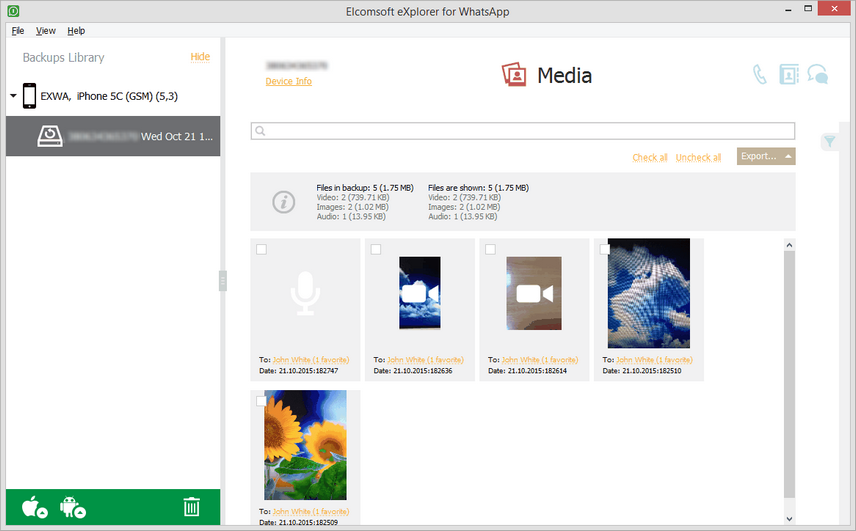Click the media list vertical scrollbar

pyautogui.click(x=789, y=374)
